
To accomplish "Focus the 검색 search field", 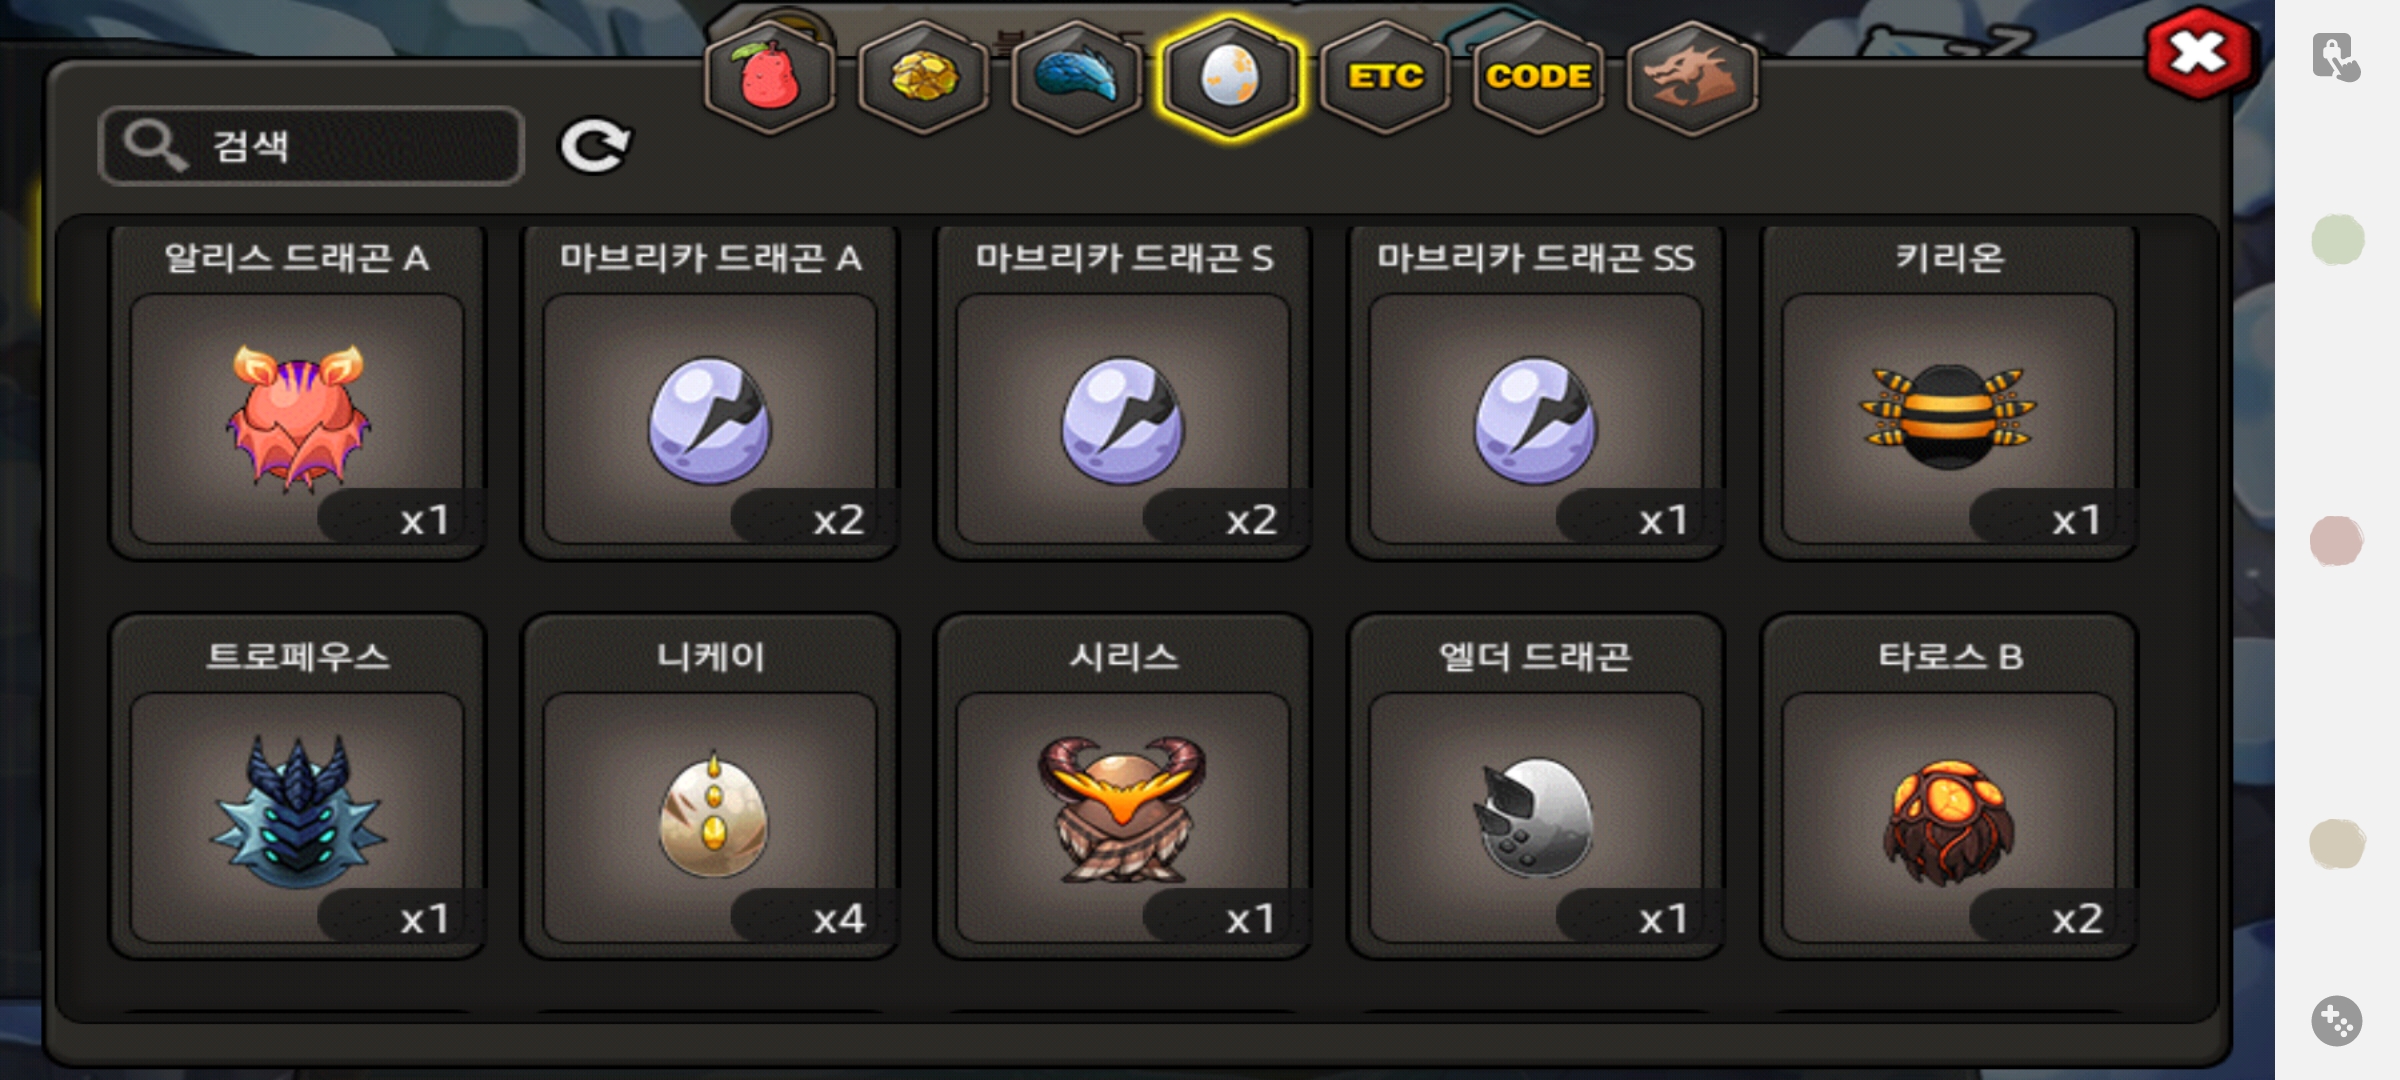I will point(311,146).
